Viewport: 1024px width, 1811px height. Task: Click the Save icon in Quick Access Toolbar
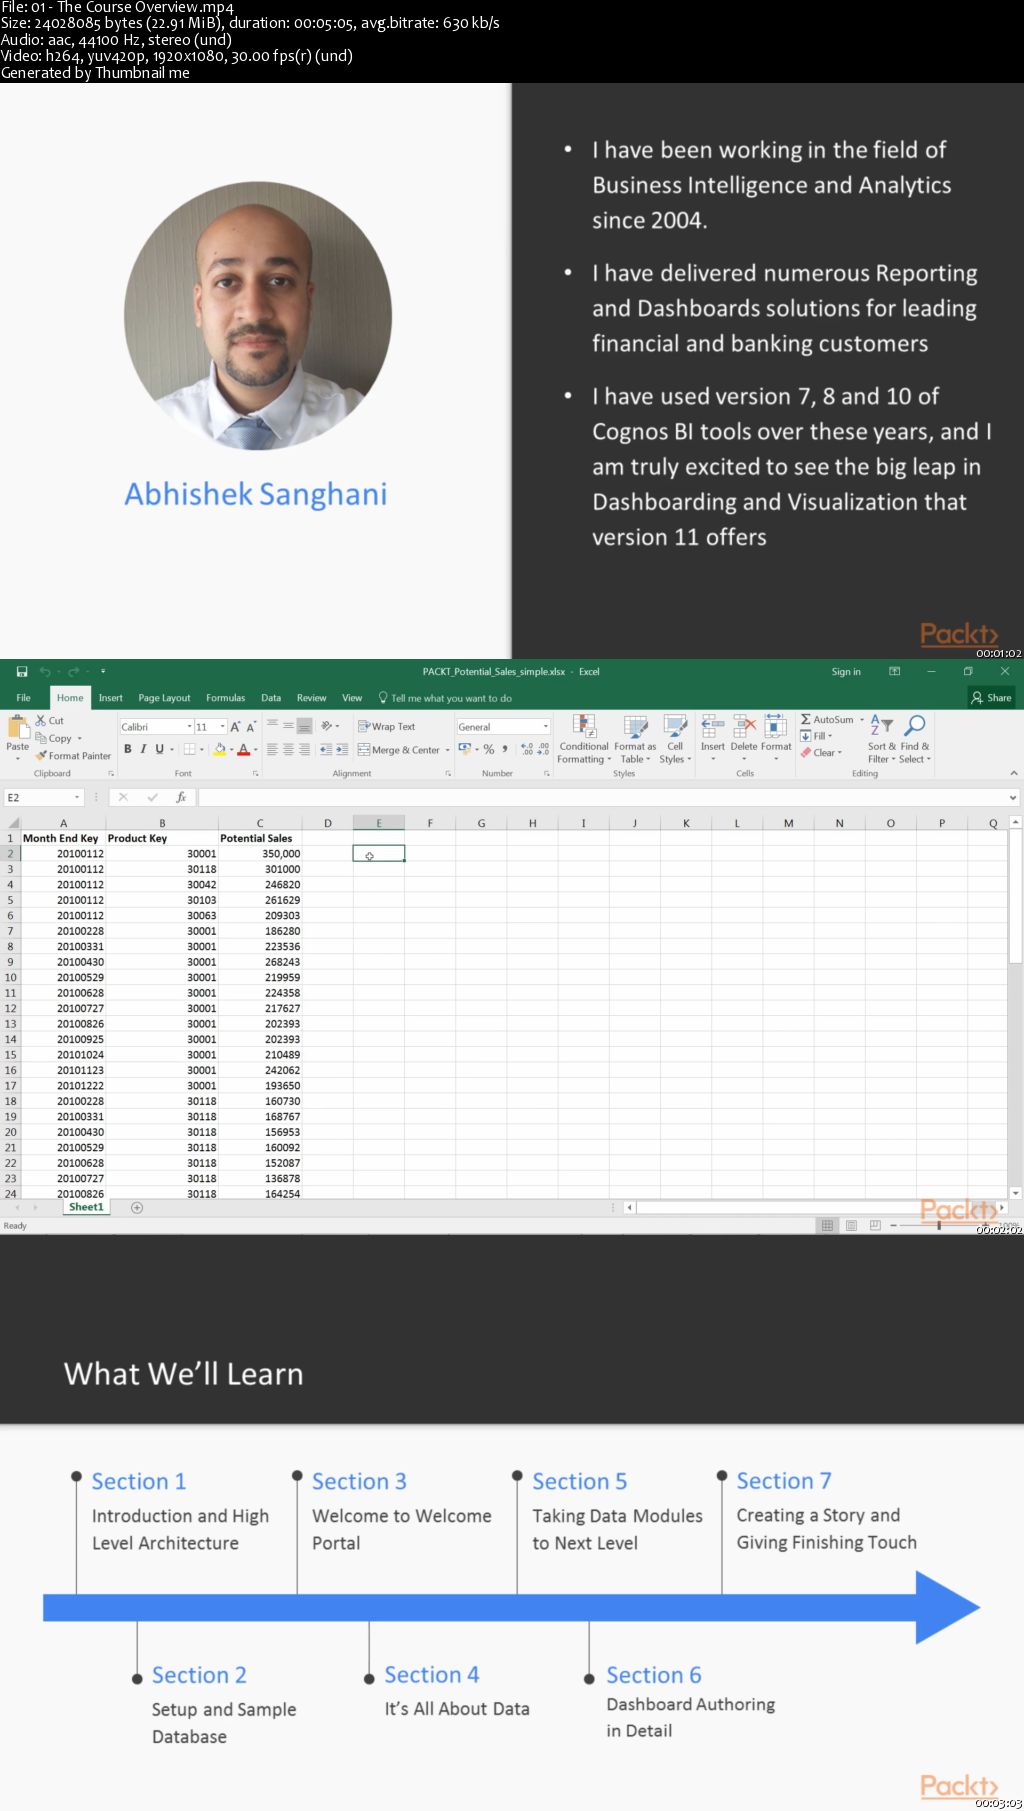point(21,672)
